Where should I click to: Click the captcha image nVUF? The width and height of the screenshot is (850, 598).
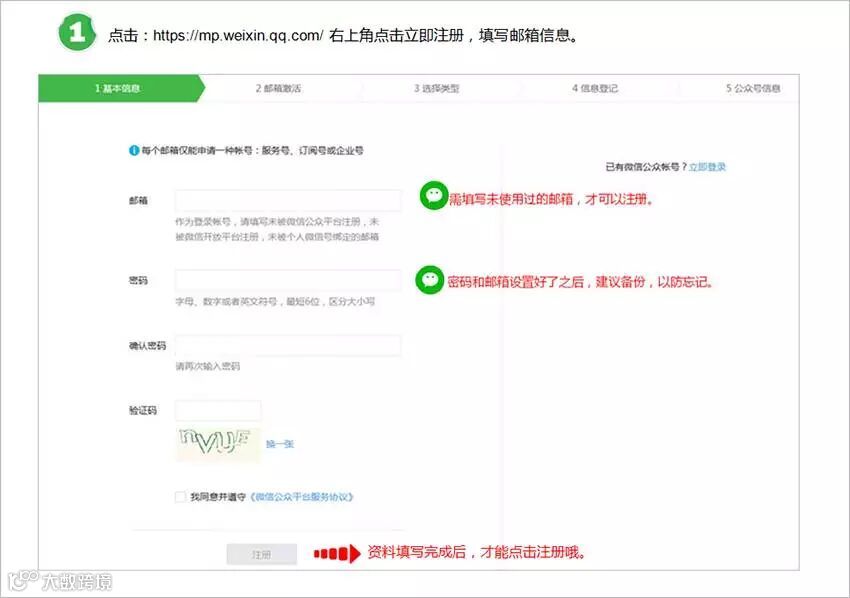217,444
